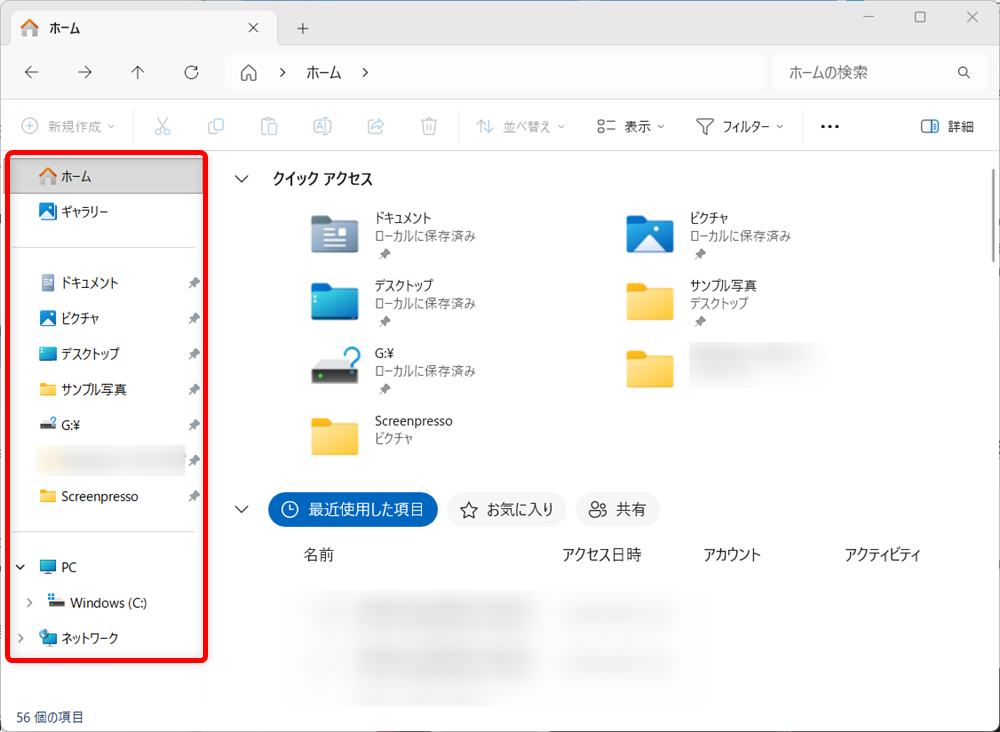1000x732 pixels.
Task: Click the Paste toolbar icon
Action: pyautogui.click(x=268, y=125)
